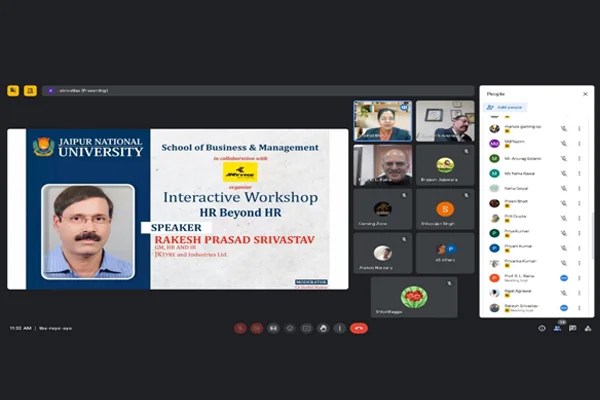The height and width of the screenshot is (400, 600).
Task: Select the Shivpujan Singh participant tile
Action: (x=445, y=209)
